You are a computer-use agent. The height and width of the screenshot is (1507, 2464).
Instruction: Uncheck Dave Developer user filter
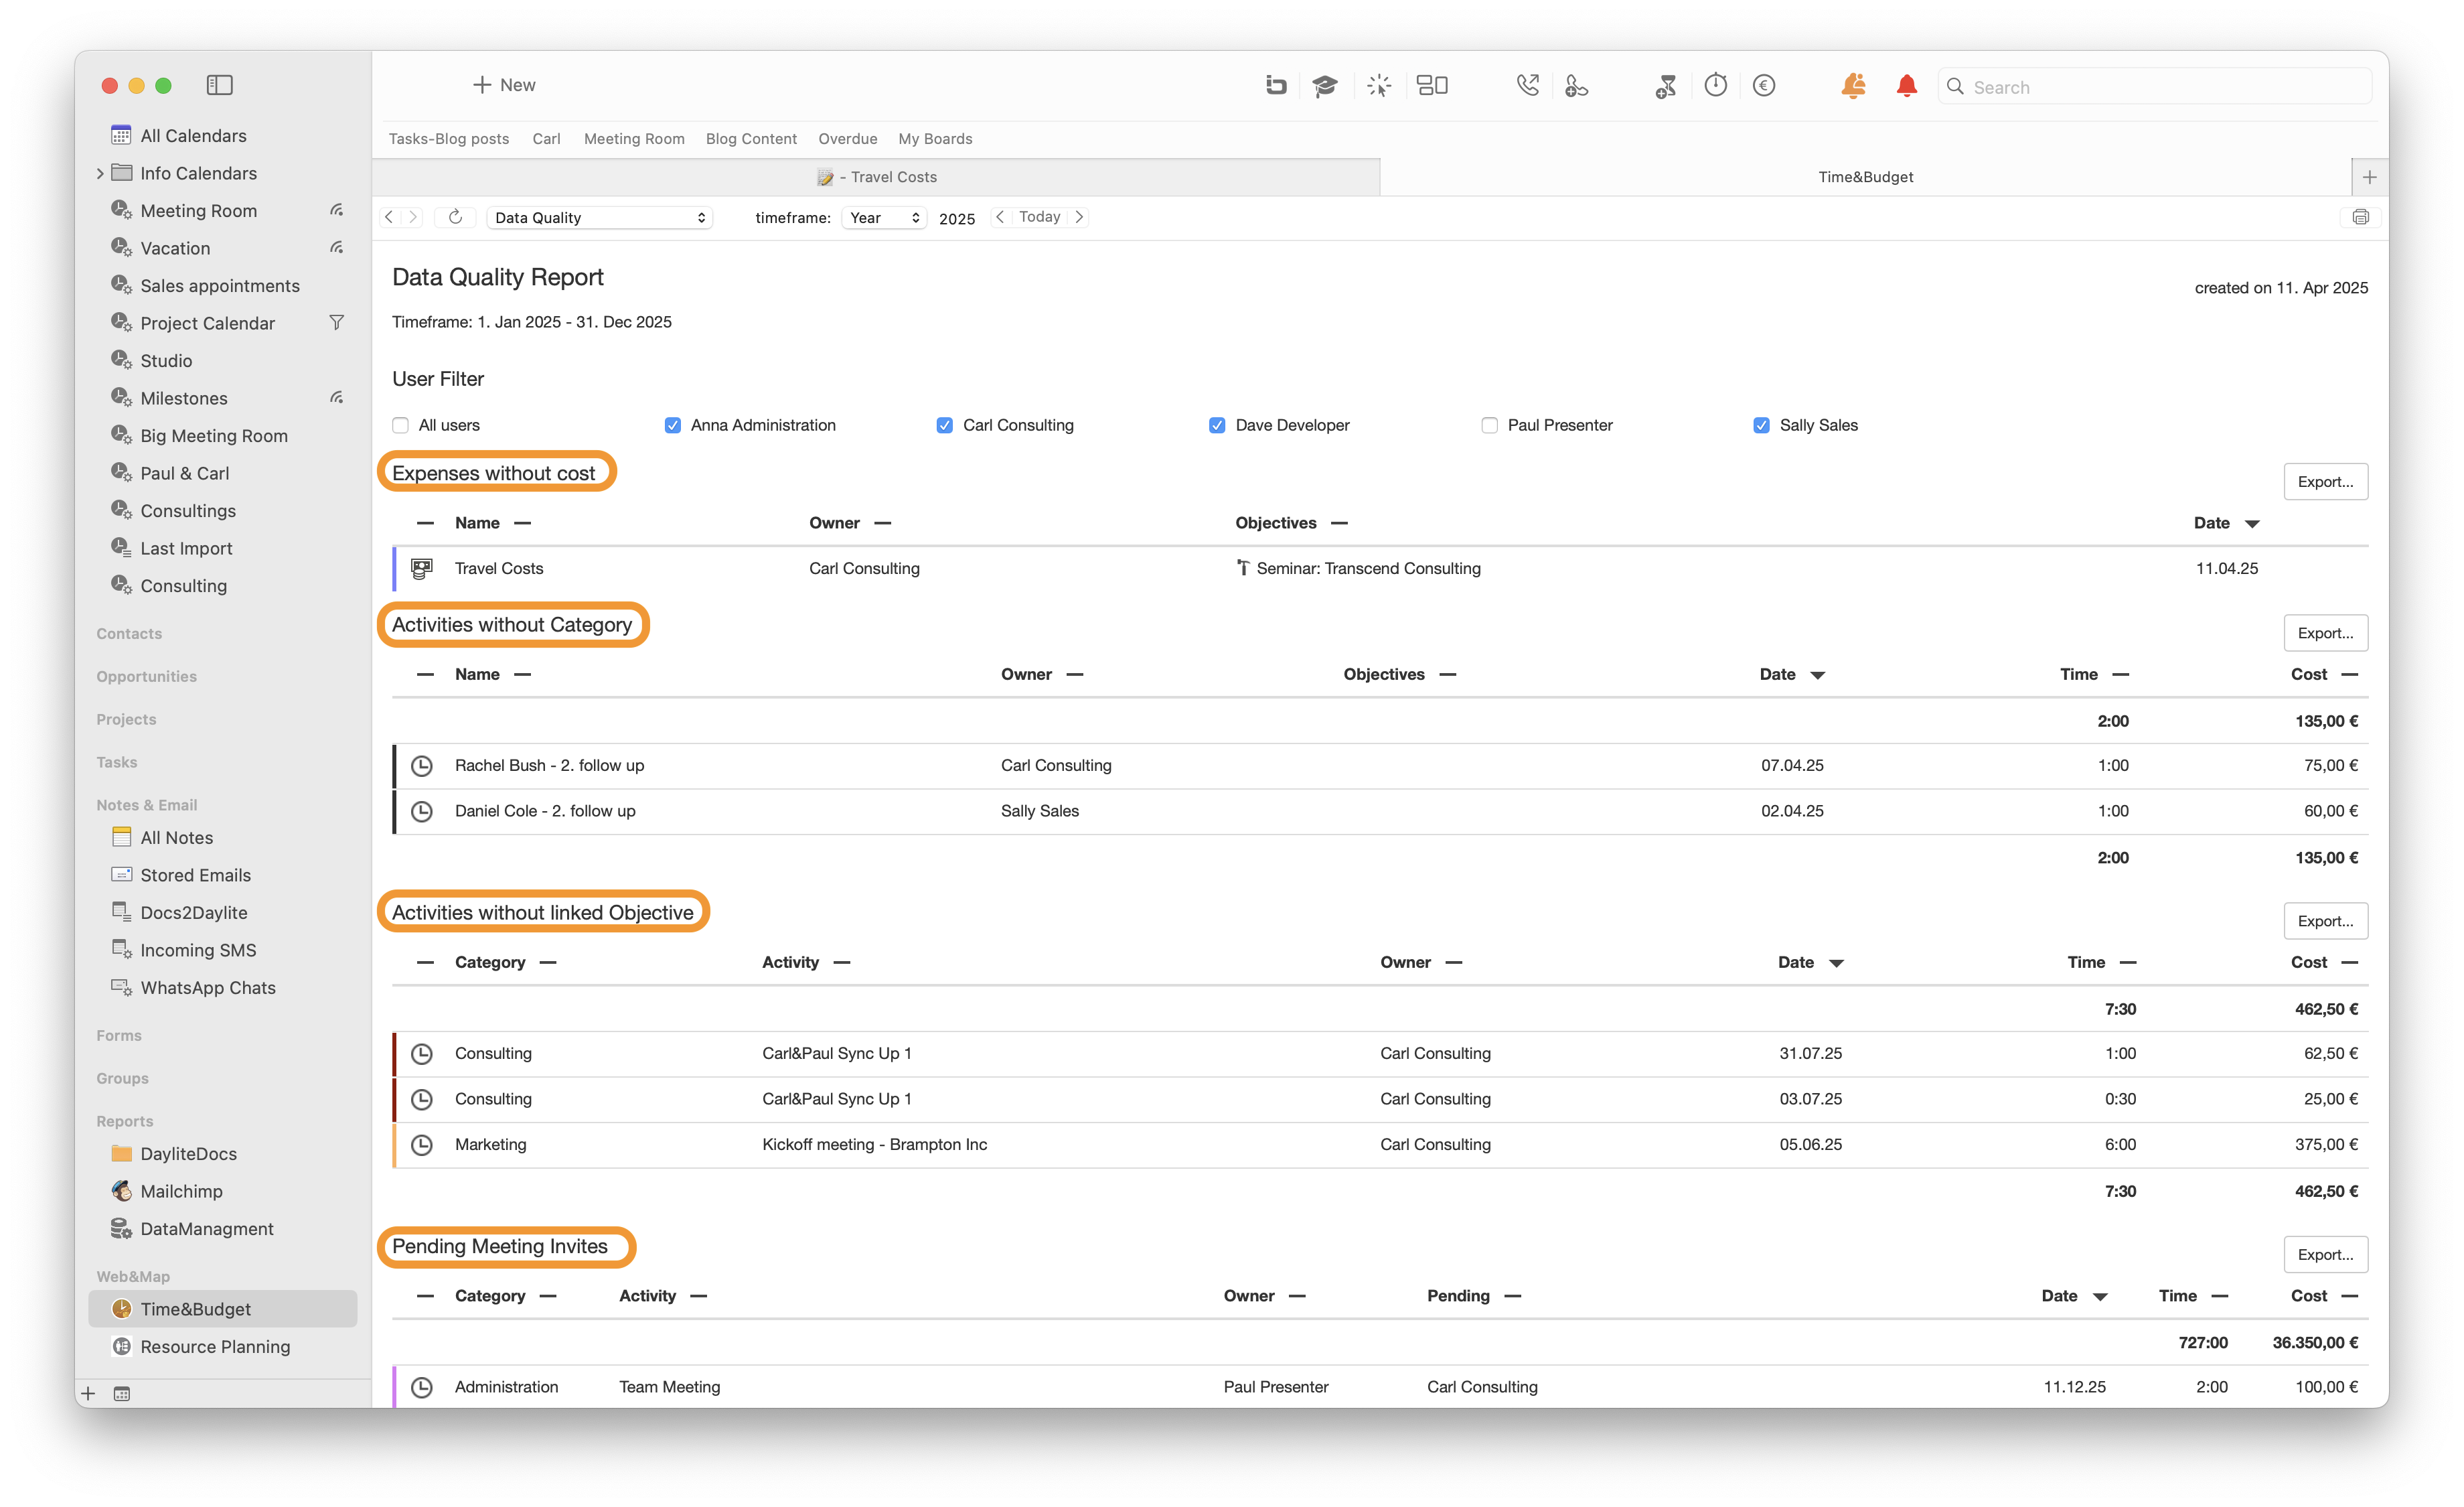point(1217,425)
